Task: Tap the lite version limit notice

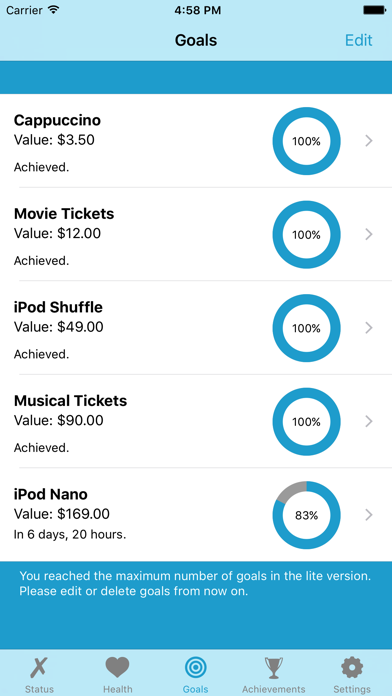Action: click(x=195, y=584)
